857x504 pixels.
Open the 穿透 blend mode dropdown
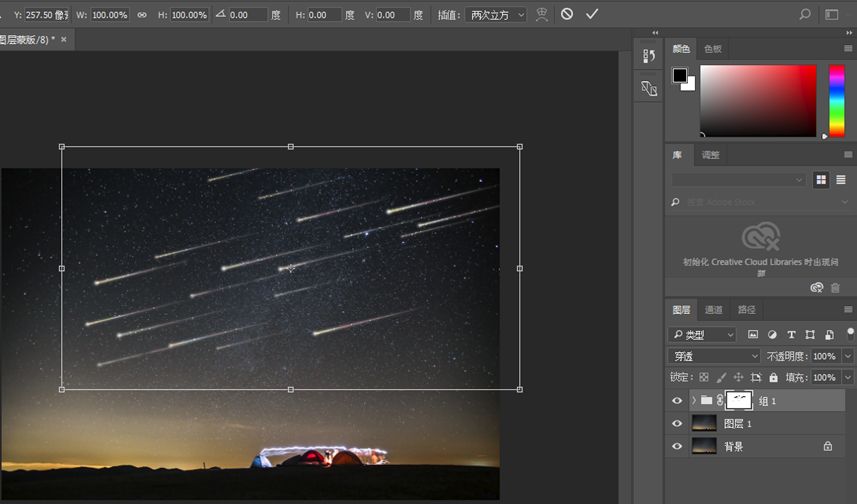click(714, 356)
